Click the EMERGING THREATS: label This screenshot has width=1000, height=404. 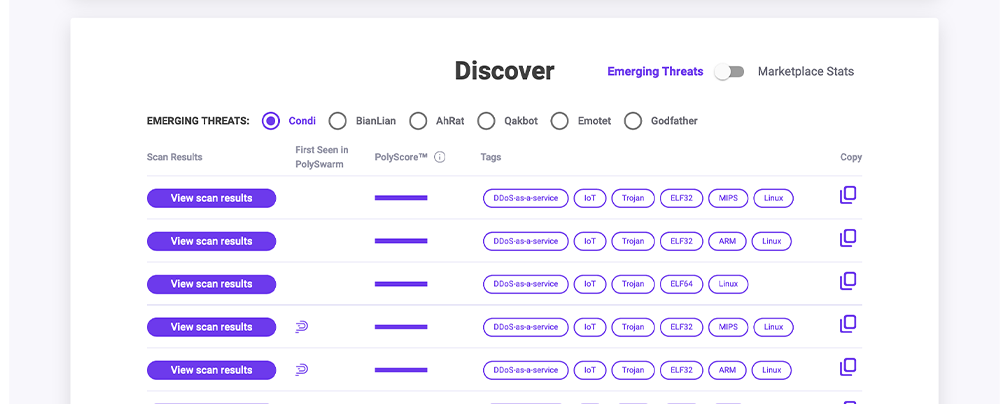click(x=198, y=121)
